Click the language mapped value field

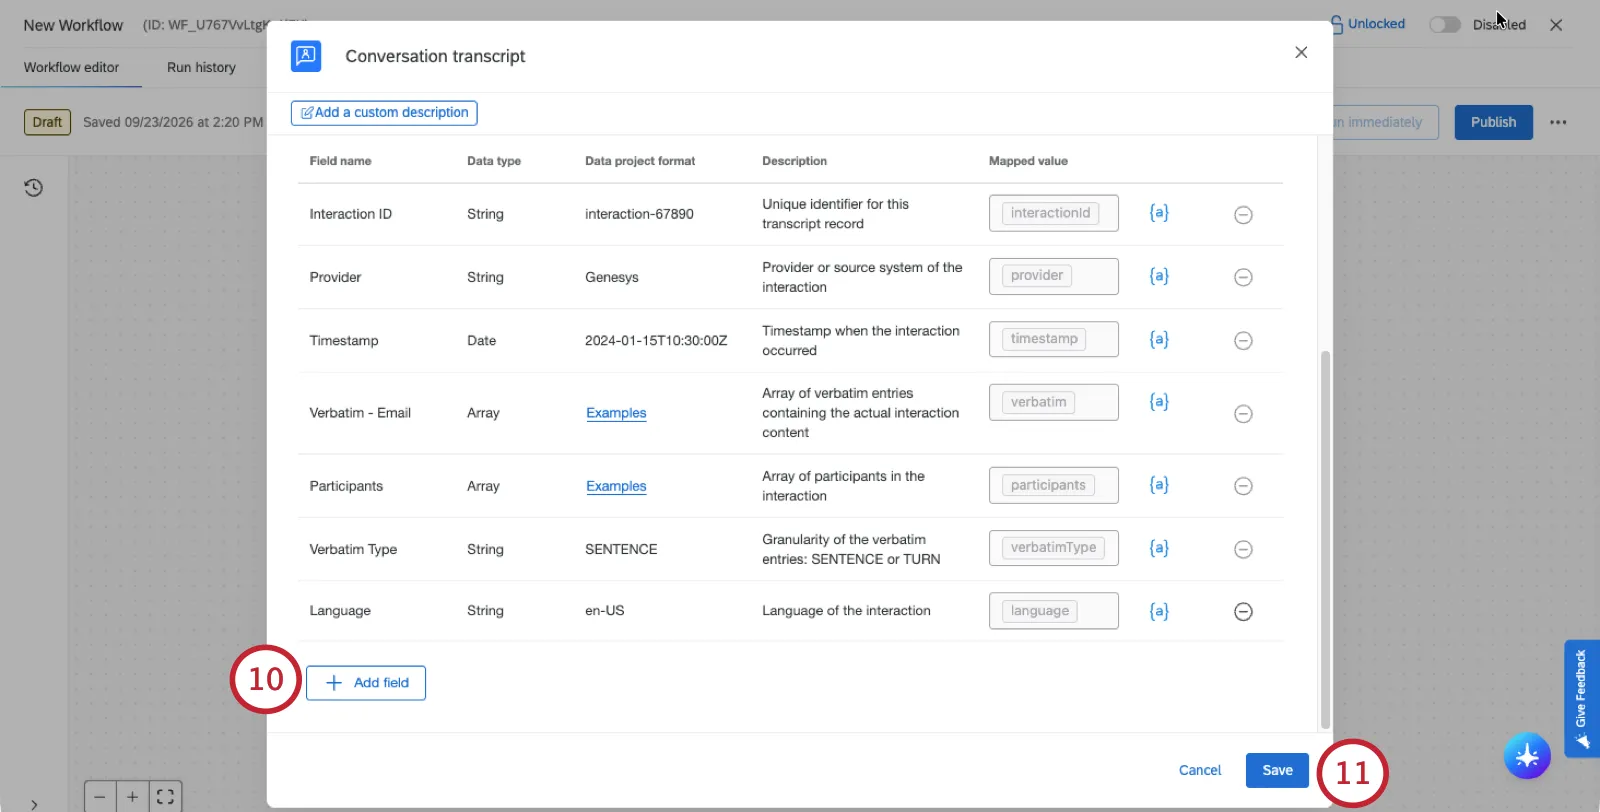1053,611
